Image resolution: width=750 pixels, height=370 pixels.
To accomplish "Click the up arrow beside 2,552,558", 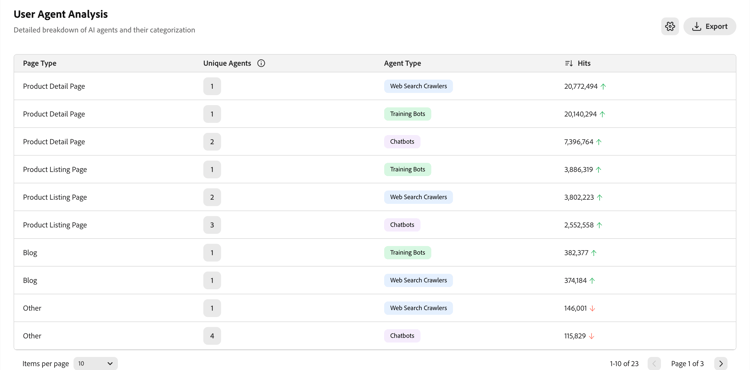I will [599, 225].
